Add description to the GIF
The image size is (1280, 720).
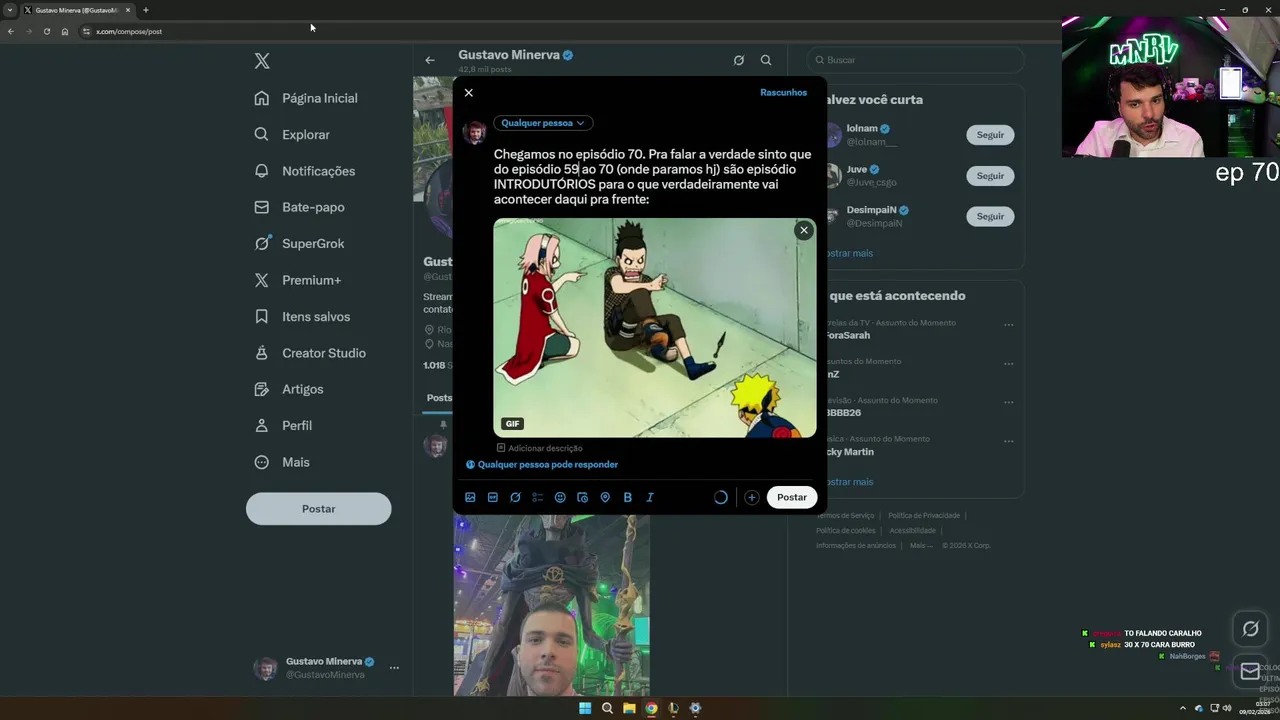(539, 448)
